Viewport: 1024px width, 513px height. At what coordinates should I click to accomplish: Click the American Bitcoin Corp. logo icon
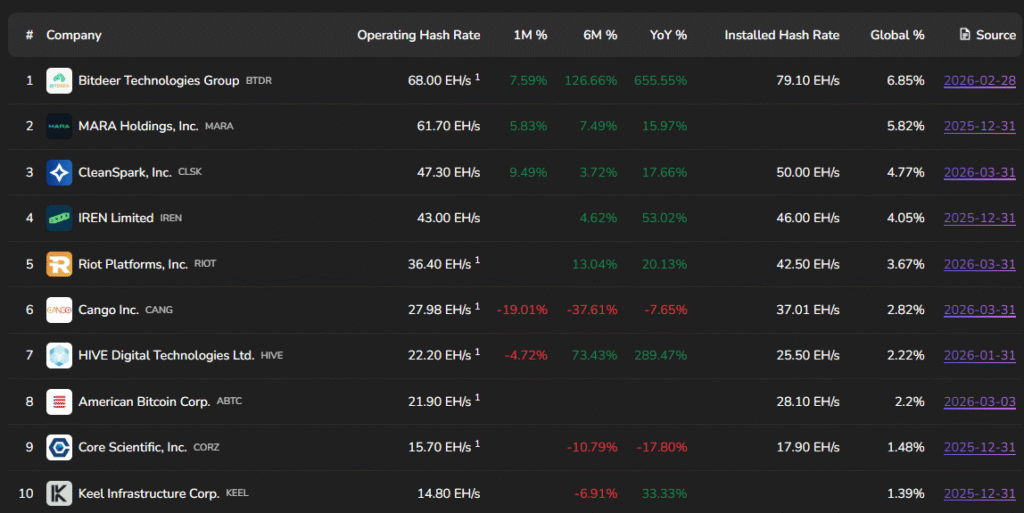pos(59,402)
